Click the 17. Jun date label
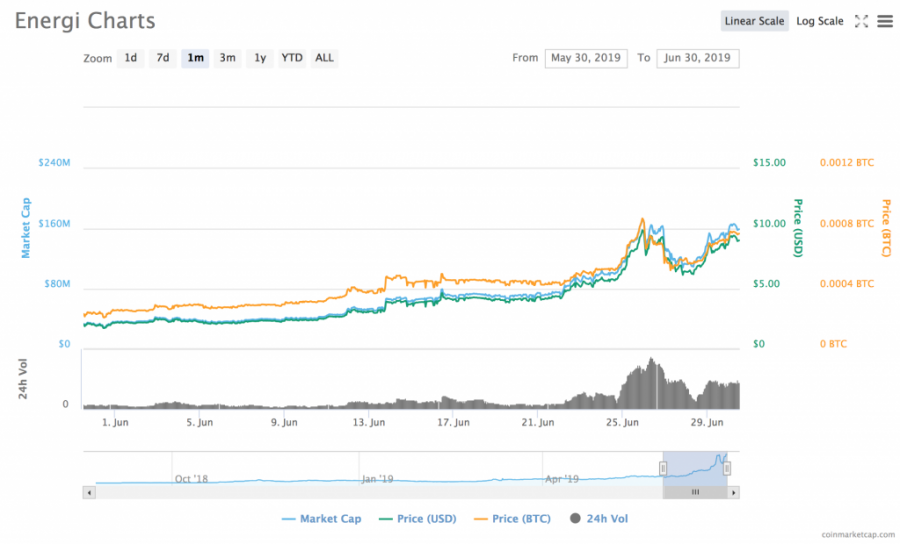 [x=453, y=422]
